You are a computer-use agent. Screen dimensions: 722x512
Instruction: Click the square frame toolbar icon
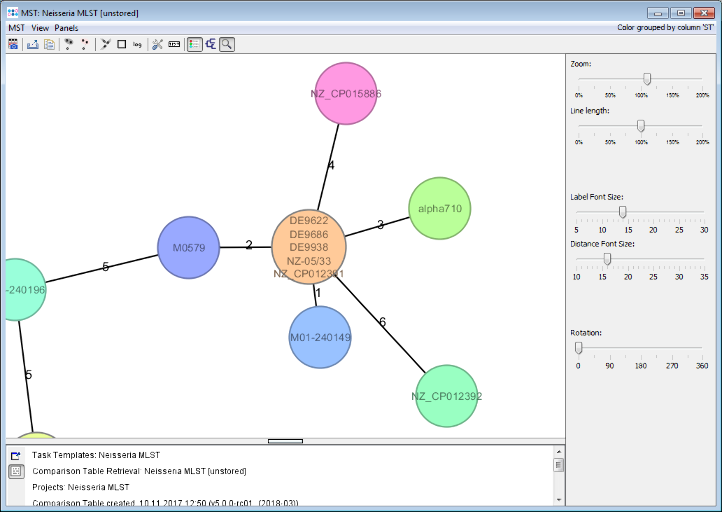[121, 44]
